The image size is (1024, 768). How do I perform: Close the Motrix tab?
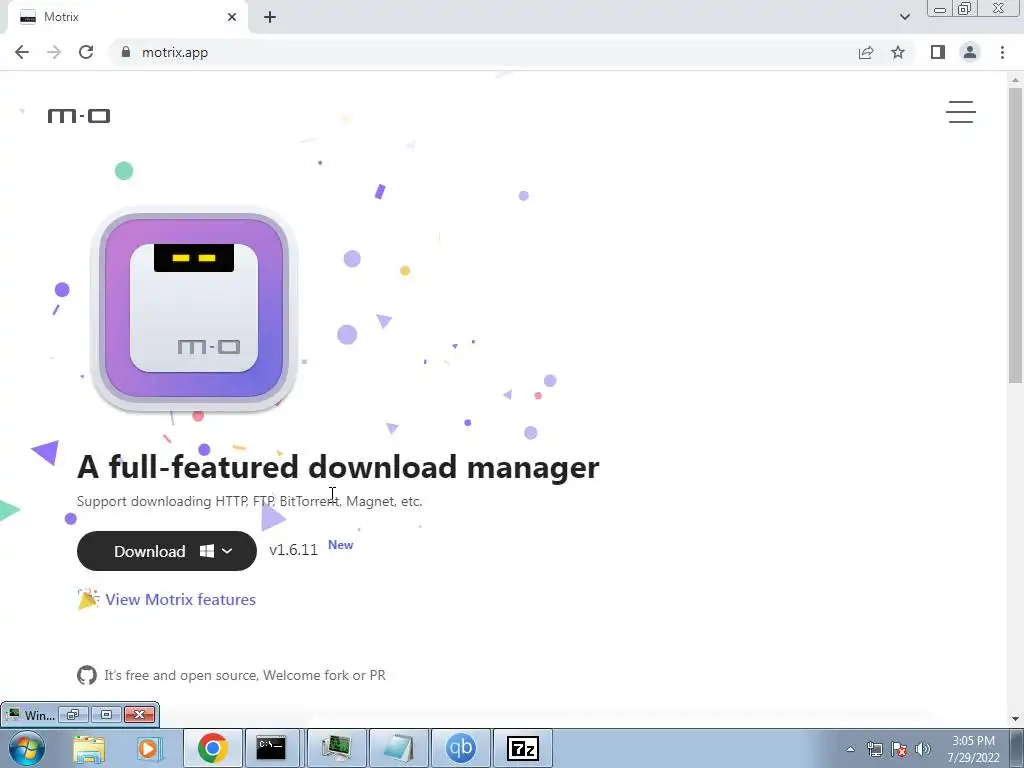[232, 17]
